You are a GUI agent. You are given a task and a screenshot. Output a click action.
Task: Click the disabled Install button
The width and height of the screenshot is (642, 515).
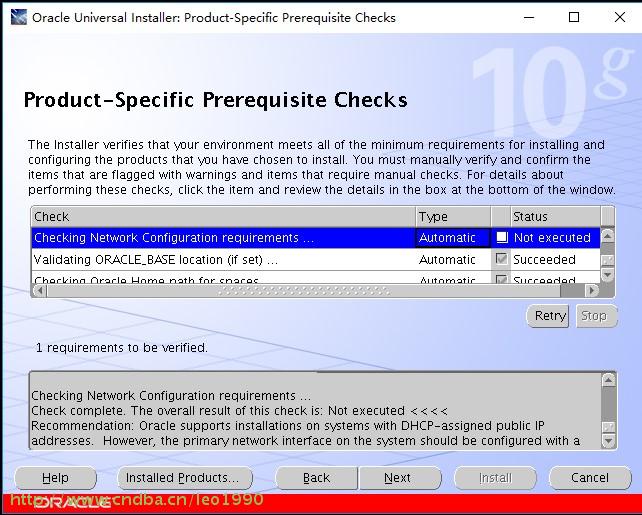point(495,478)
